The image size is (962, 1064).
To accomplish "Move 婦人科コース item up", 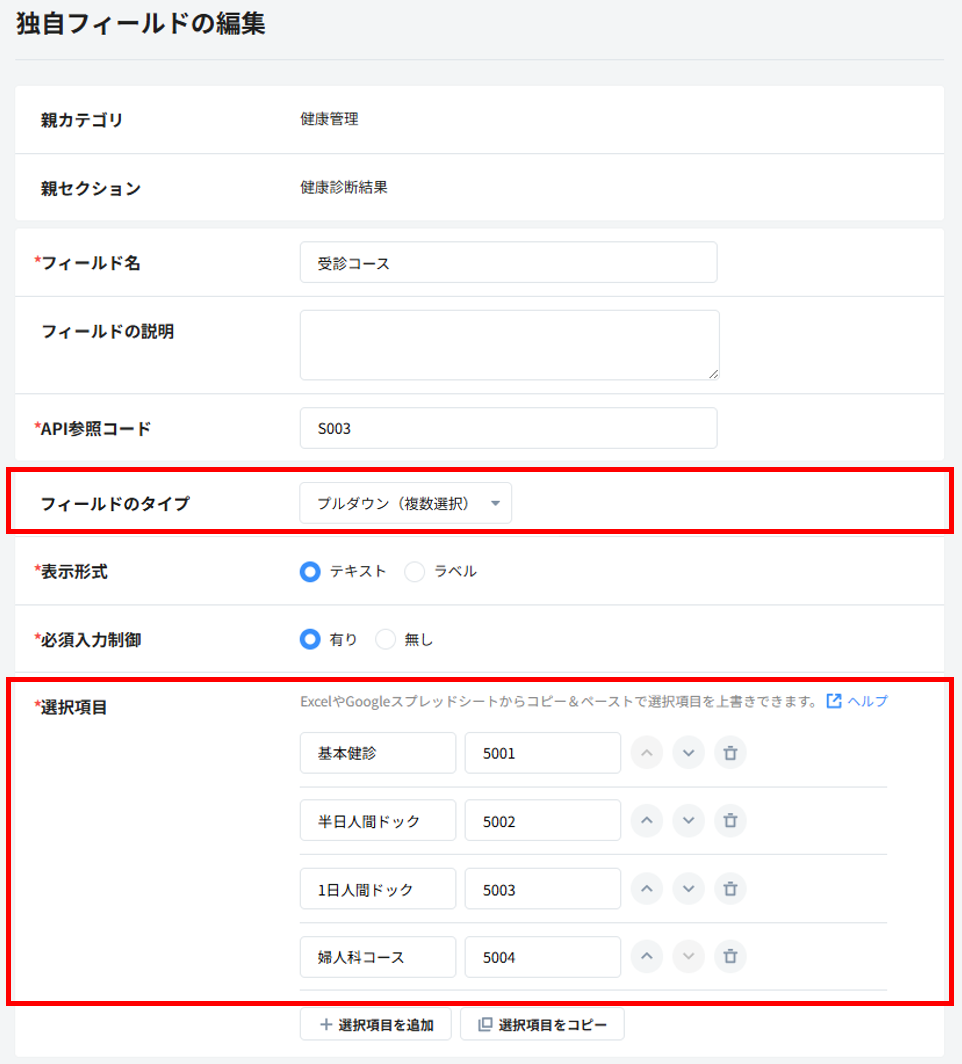I will pos(647,957).
